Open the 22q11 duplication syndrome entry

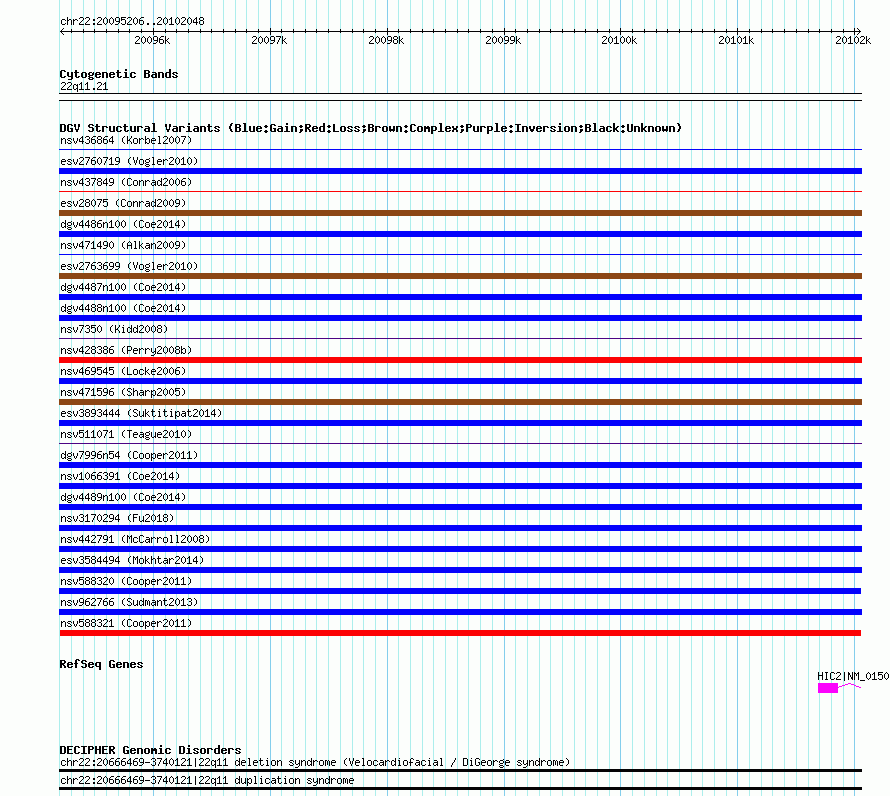click(207, 781)
